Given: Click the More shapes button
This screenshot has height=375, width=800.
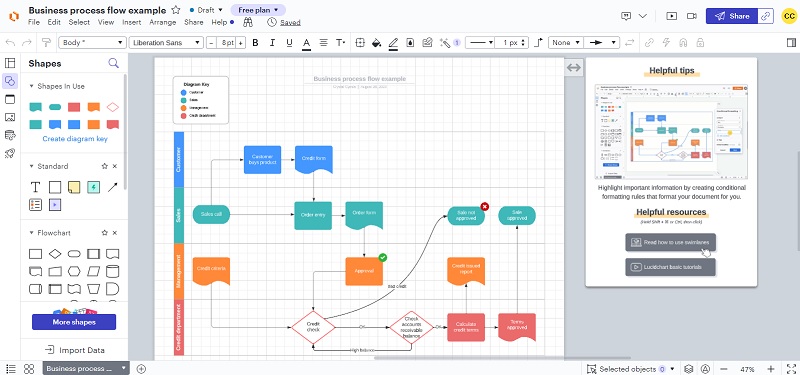Looking at the screenshot, I should click(x=74, y=322).
